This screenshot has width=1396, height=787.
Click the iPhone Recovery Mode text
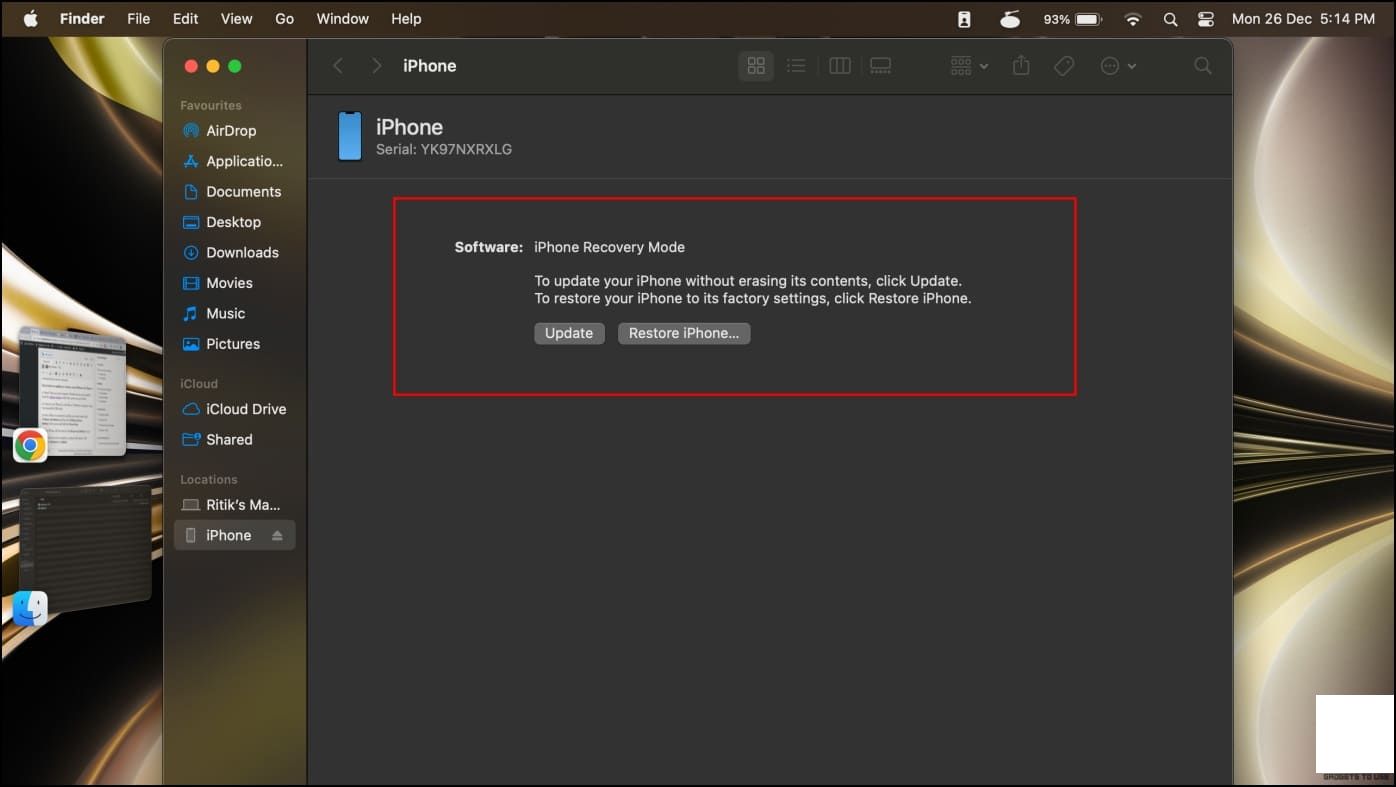609,247
